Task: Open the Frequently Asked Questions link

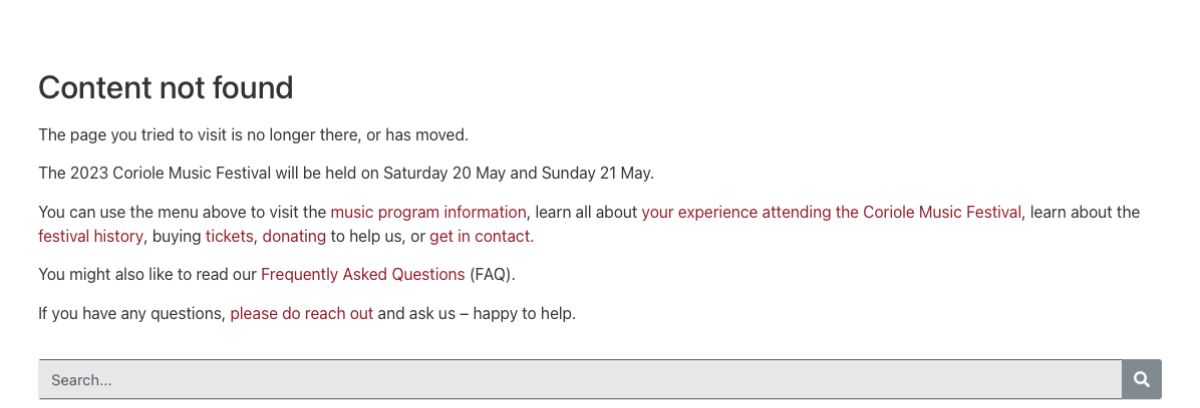Action: (x=363, y=274)
